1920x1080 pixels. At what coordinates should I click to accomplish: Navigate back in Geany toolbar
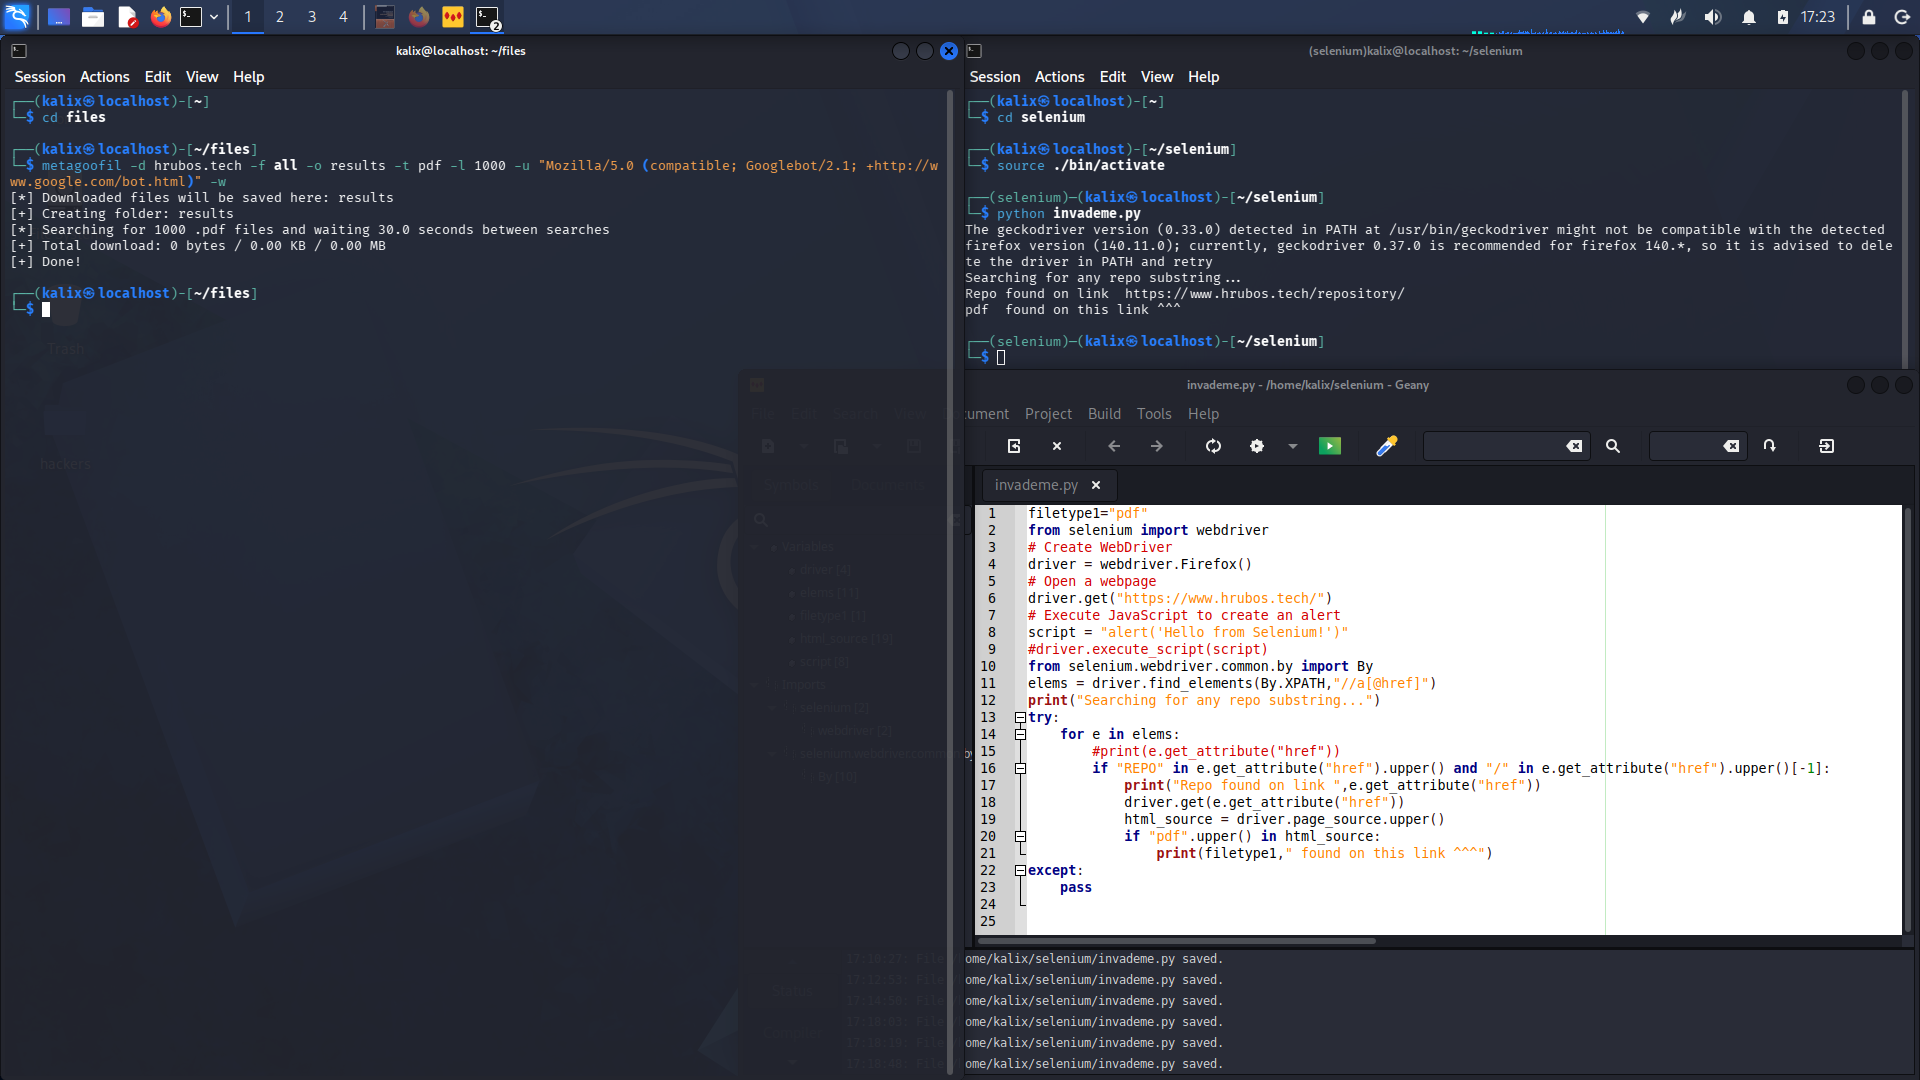(x=1114, y=446)
